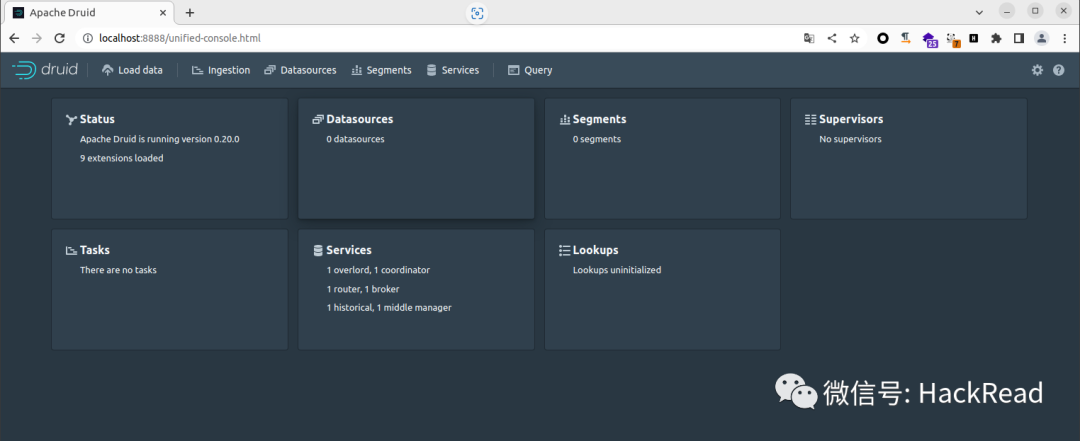
Task: Click the share page icon
Action: [832, 39]
